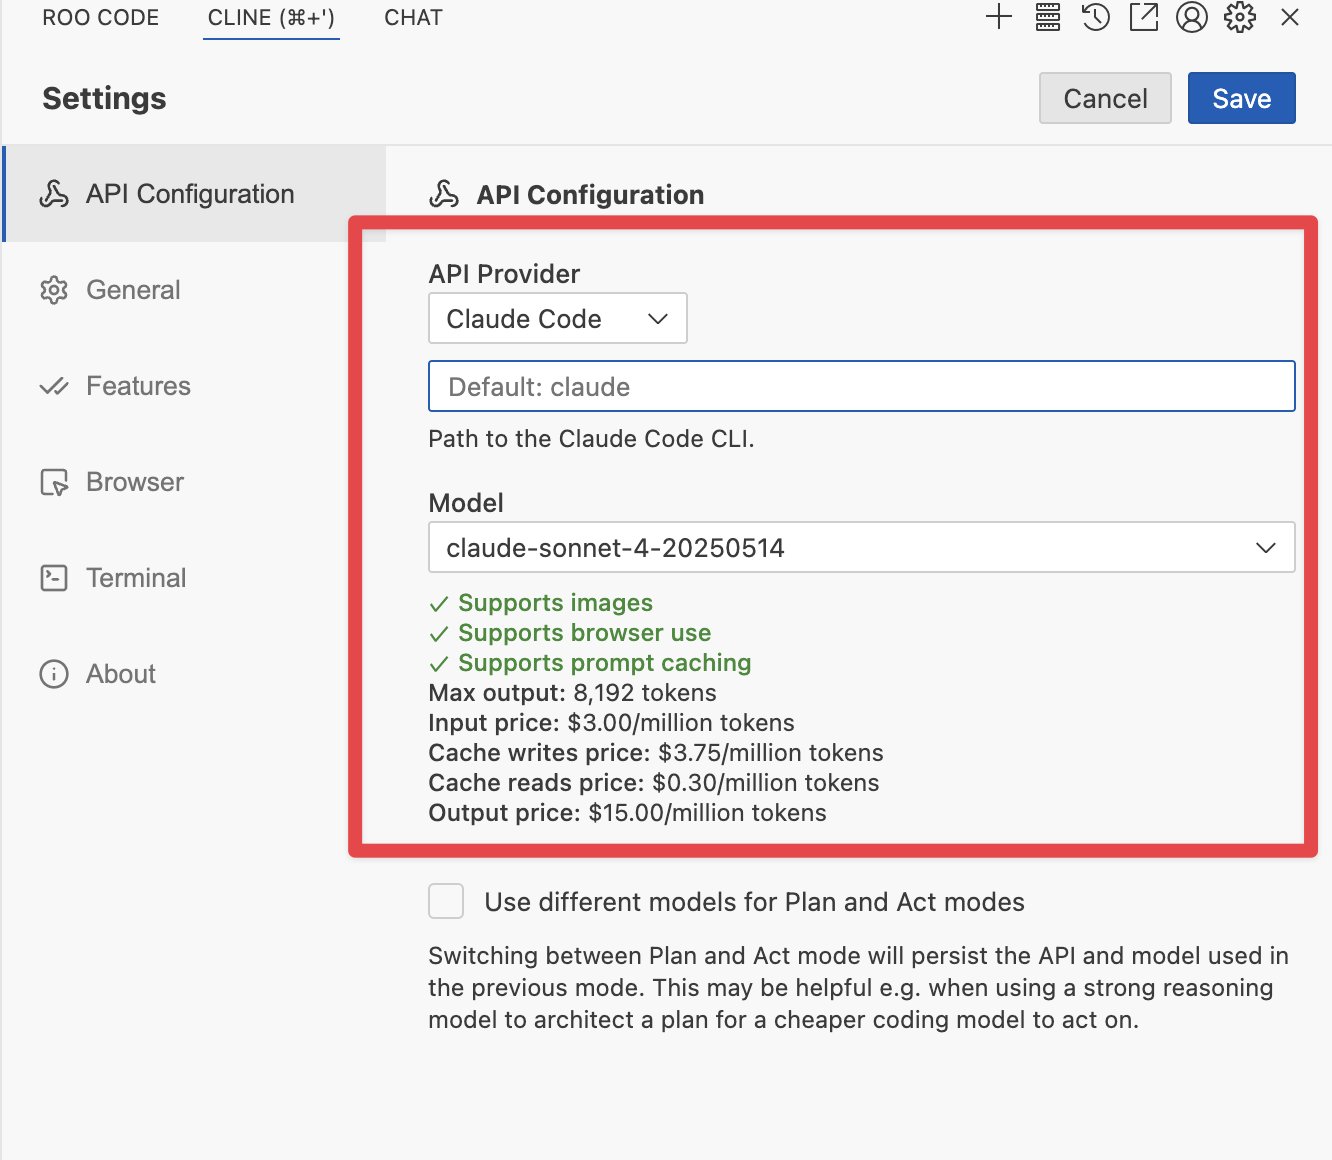Open the history clock icon
Viewport: 1332px width, 1160px height.
tap(1096, 17)
